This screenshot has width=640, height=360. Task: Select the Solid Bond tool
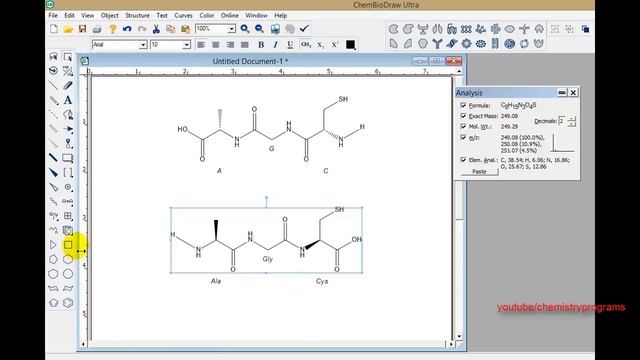(x=53, y=85)
